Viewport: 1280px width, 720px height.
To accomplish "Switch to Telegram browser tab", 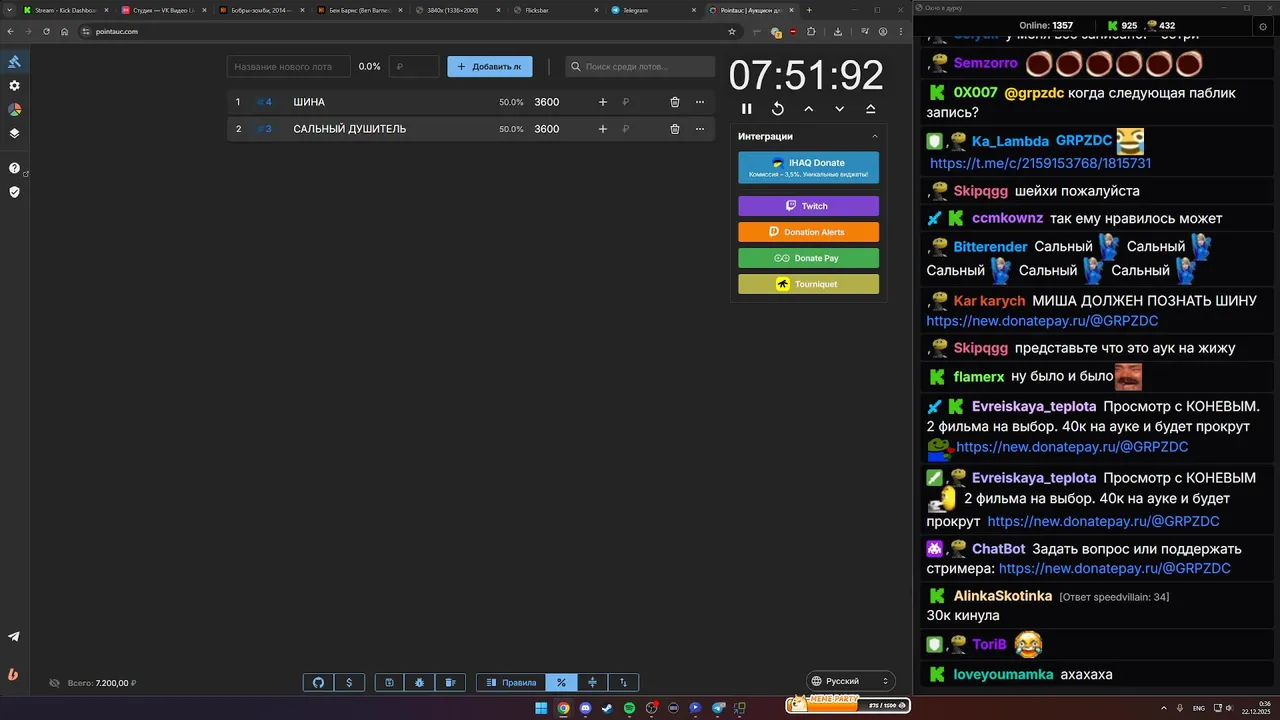I will click(x=652, y=10).
